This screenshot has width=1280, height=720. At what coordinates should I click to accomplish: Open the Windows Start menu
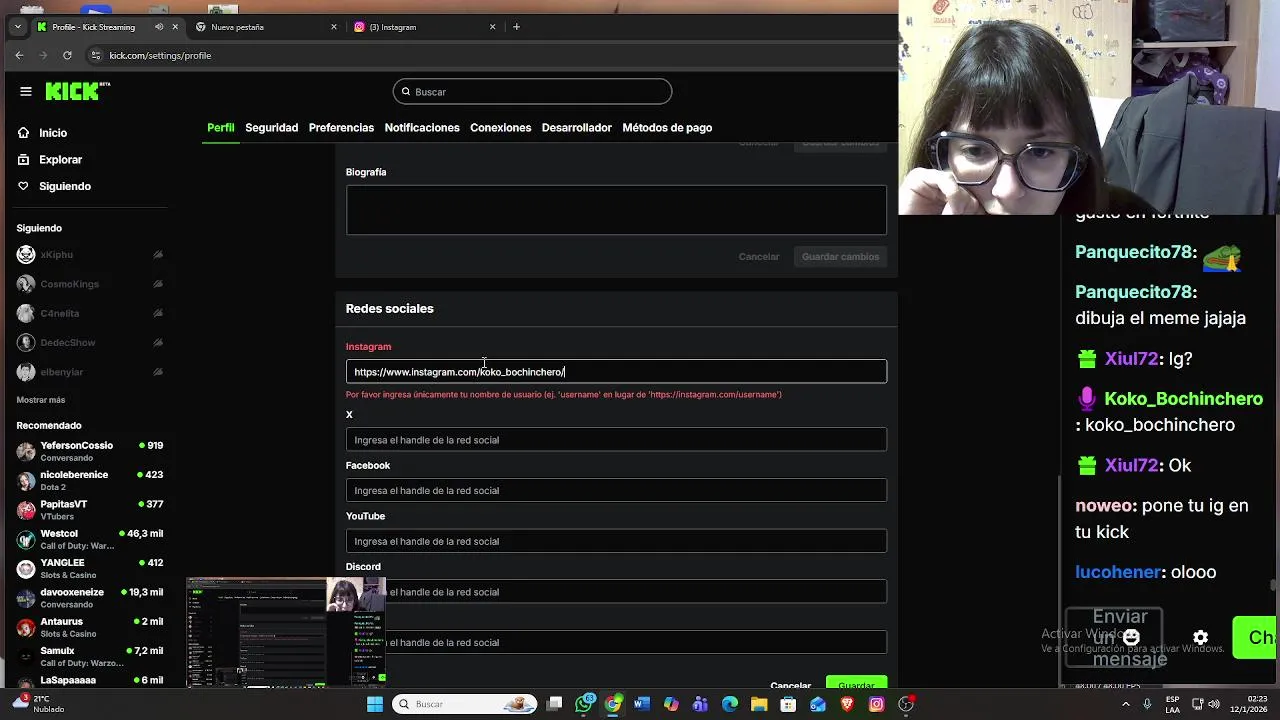(374, 704)
